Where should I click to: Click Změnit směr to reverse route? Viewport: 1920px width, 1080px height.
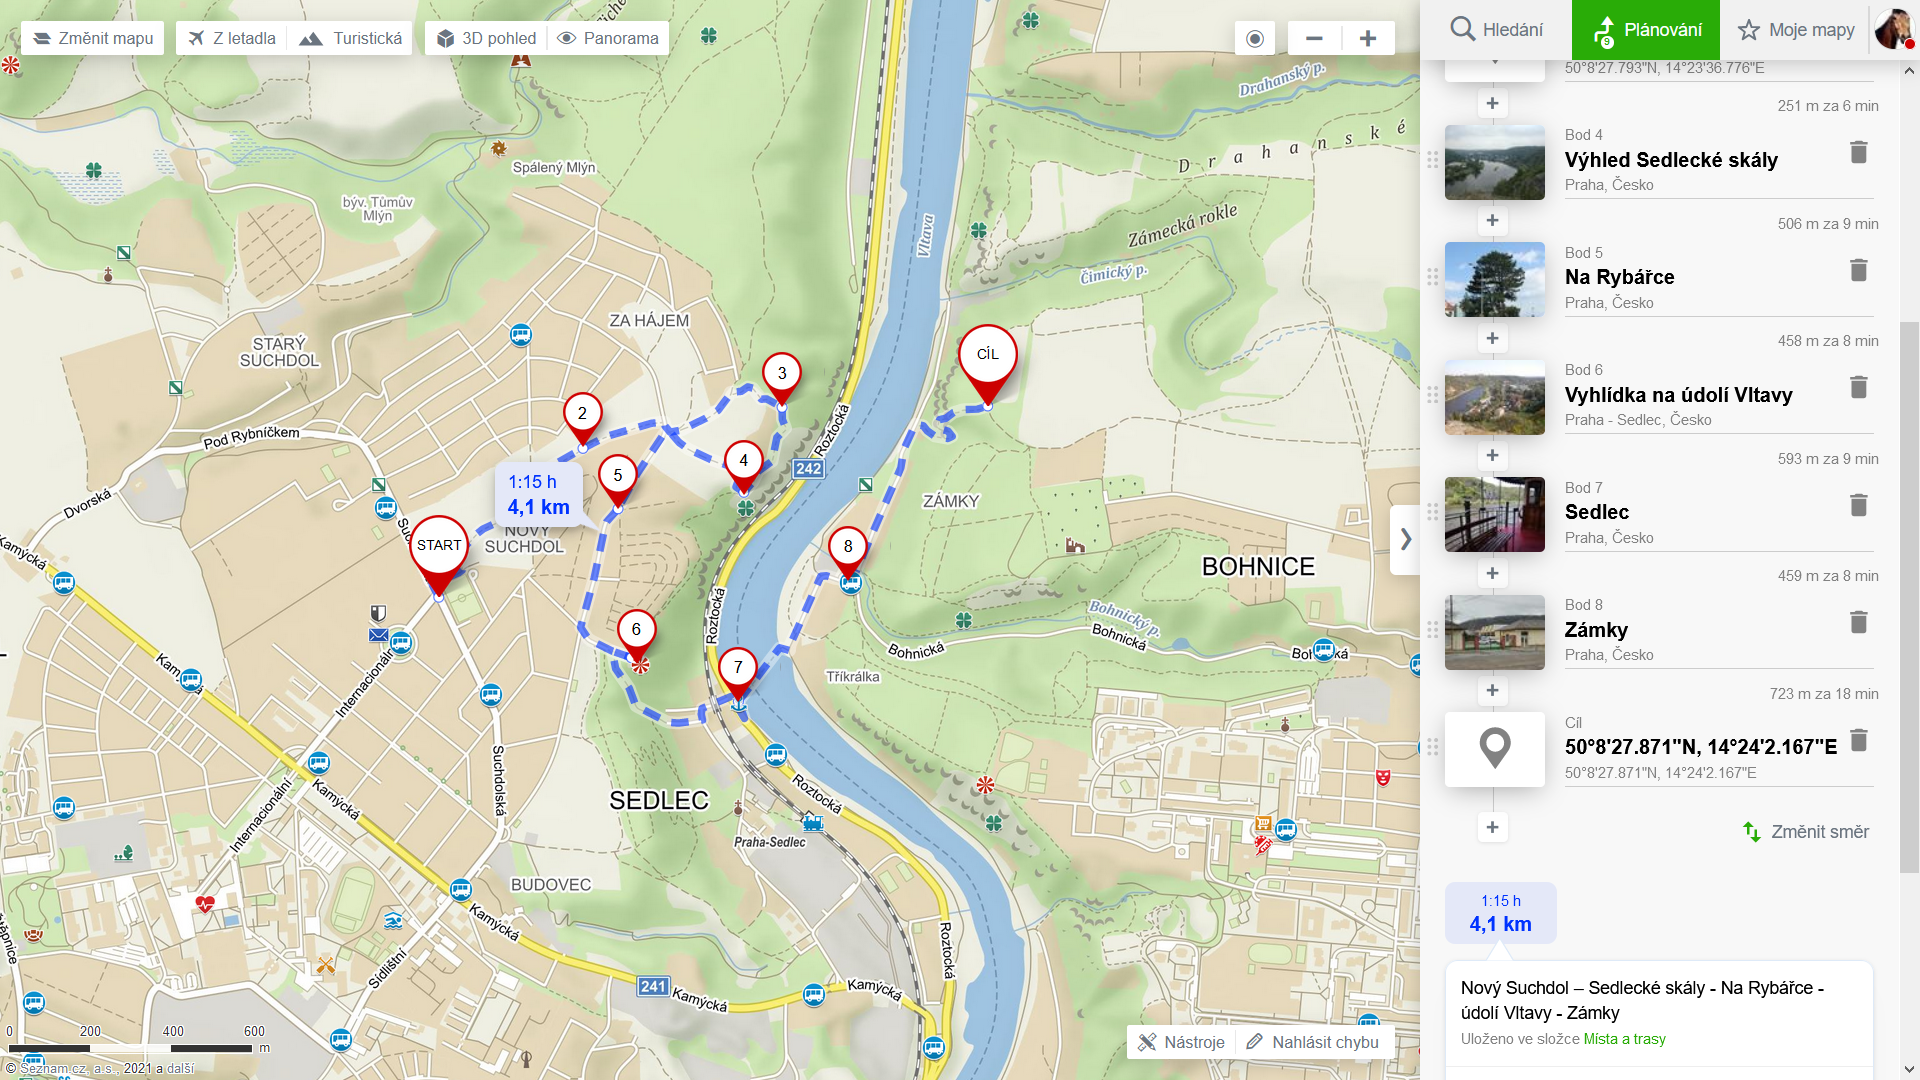click(1806, 832)
